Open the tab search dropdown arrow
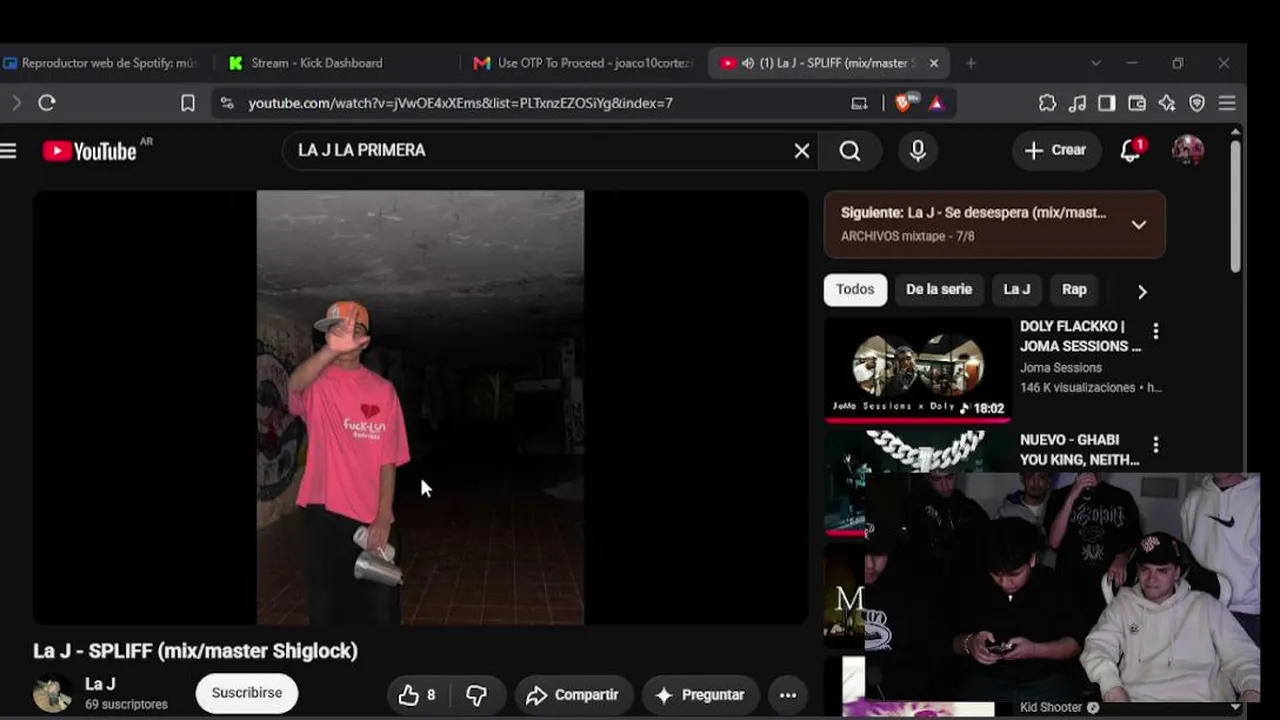 (x=1096, y=63)
